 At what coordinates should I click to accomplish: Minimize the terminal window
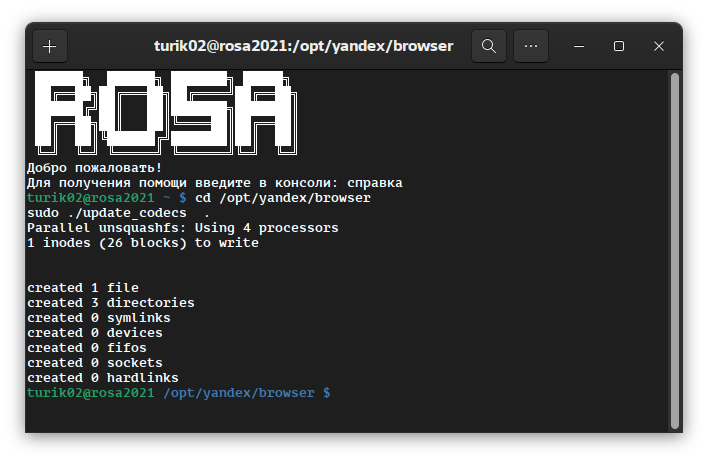(x=579, y=46)
